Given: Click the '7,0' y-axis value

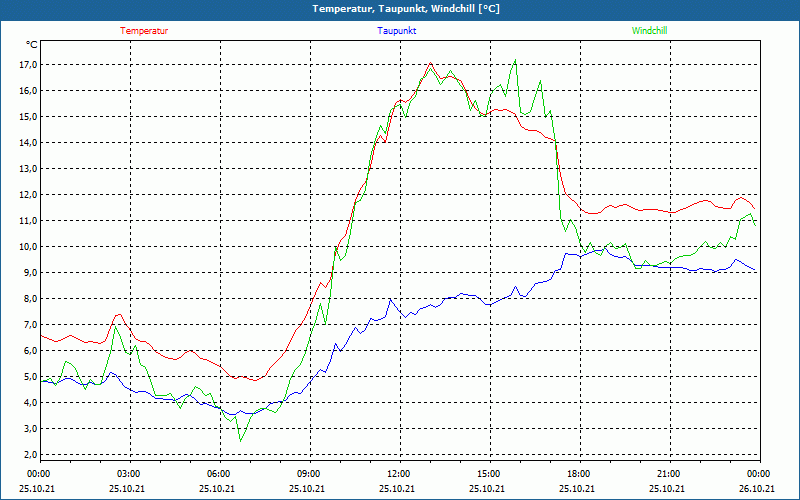Looking at the screenshot, I should point(30,325).
